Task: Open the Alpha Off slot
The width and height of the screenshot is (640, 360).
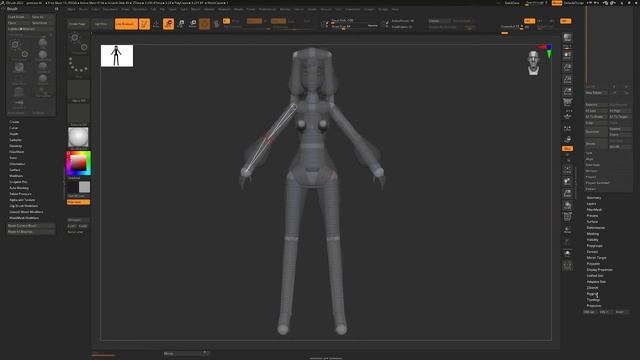Action: 78,91
